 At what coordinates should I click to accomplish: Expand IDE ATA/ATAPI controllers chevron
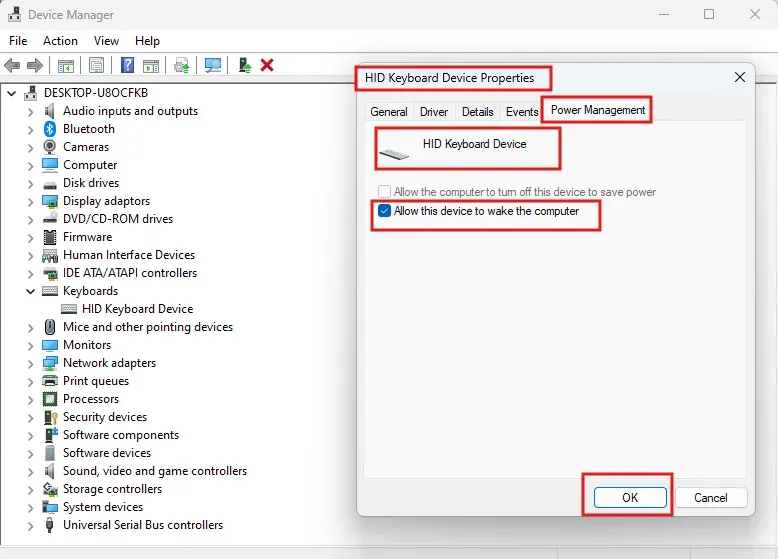[x=30, y=274]
